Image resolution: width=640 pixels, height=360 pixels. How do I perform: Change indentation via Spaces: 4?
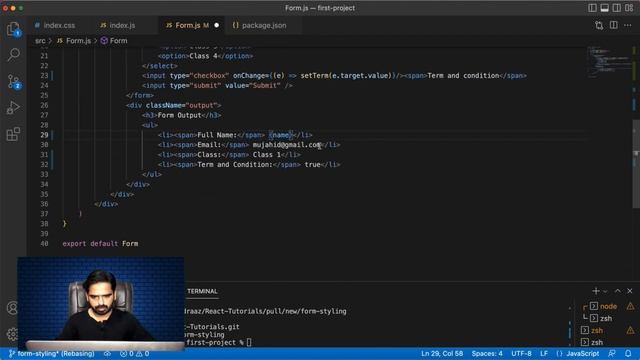point(487,353)
